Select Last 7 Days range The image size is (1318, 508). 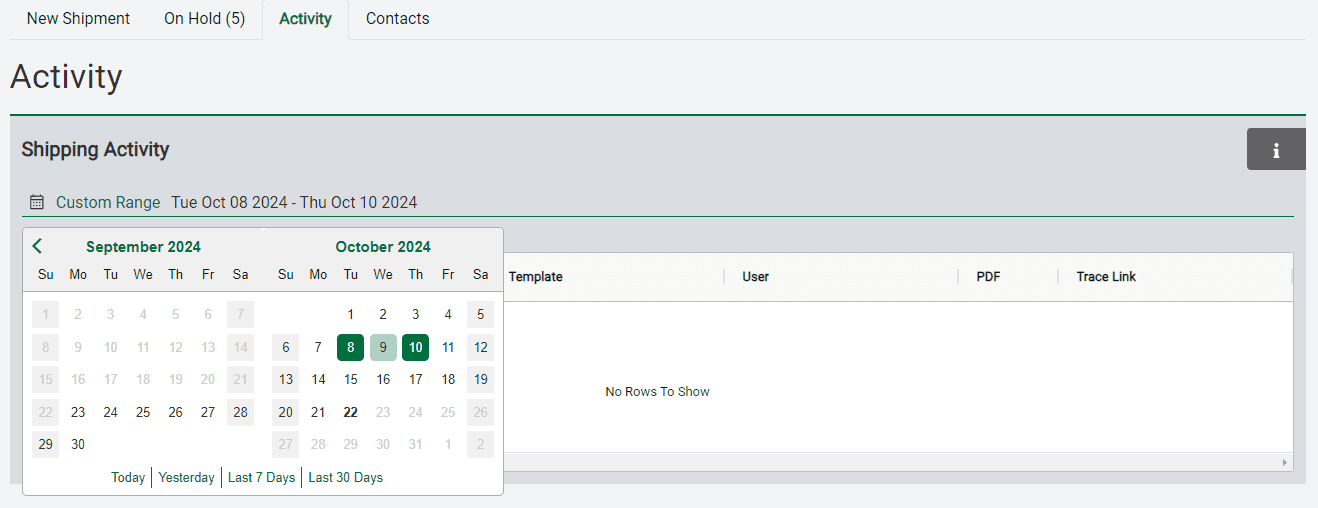[261, 477]
